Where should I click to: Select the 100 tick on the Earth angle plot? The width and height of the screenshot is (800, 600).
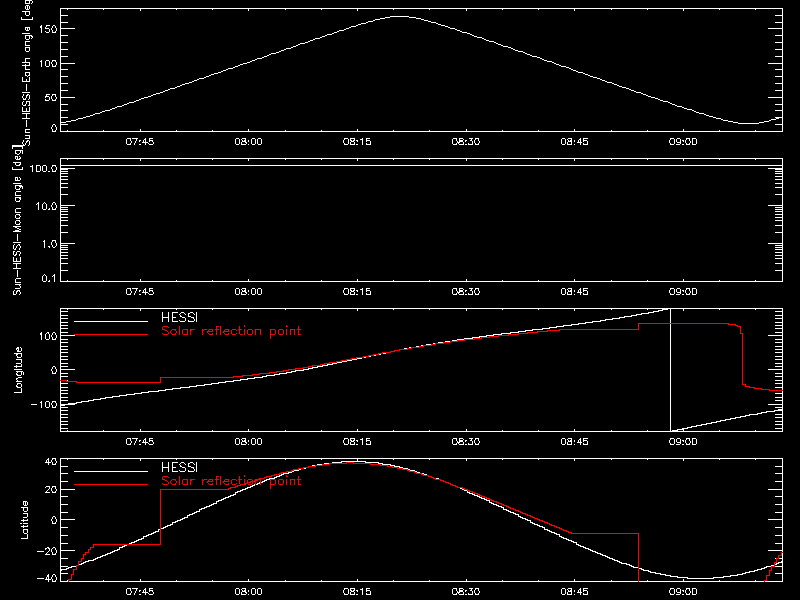pyautogui.click(x=47, y=64)
